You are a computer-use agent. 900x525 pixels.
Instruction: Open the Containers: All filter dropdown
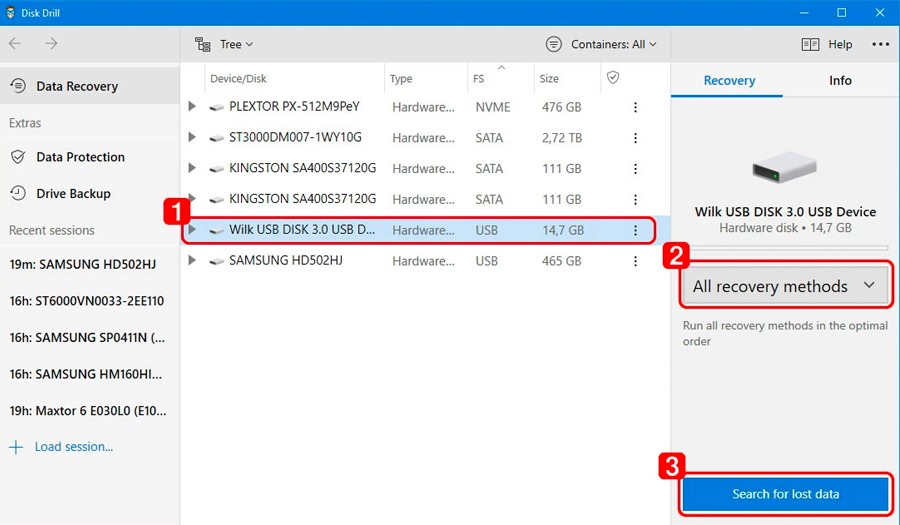(x=601, y=44)
